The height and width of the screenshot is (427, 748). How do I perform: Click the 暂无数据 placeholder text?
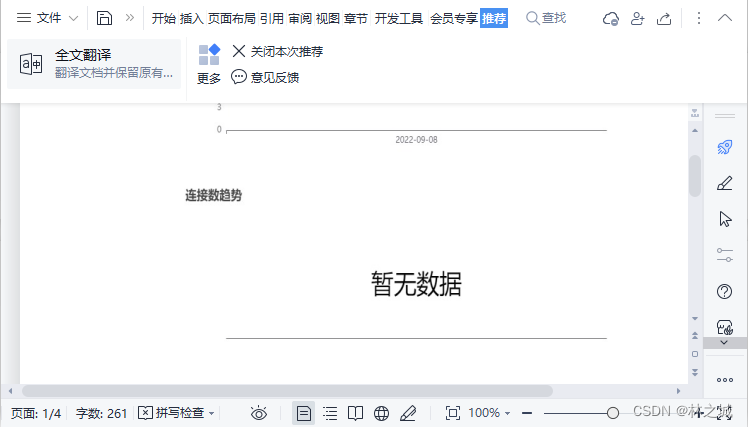[416, 284]
